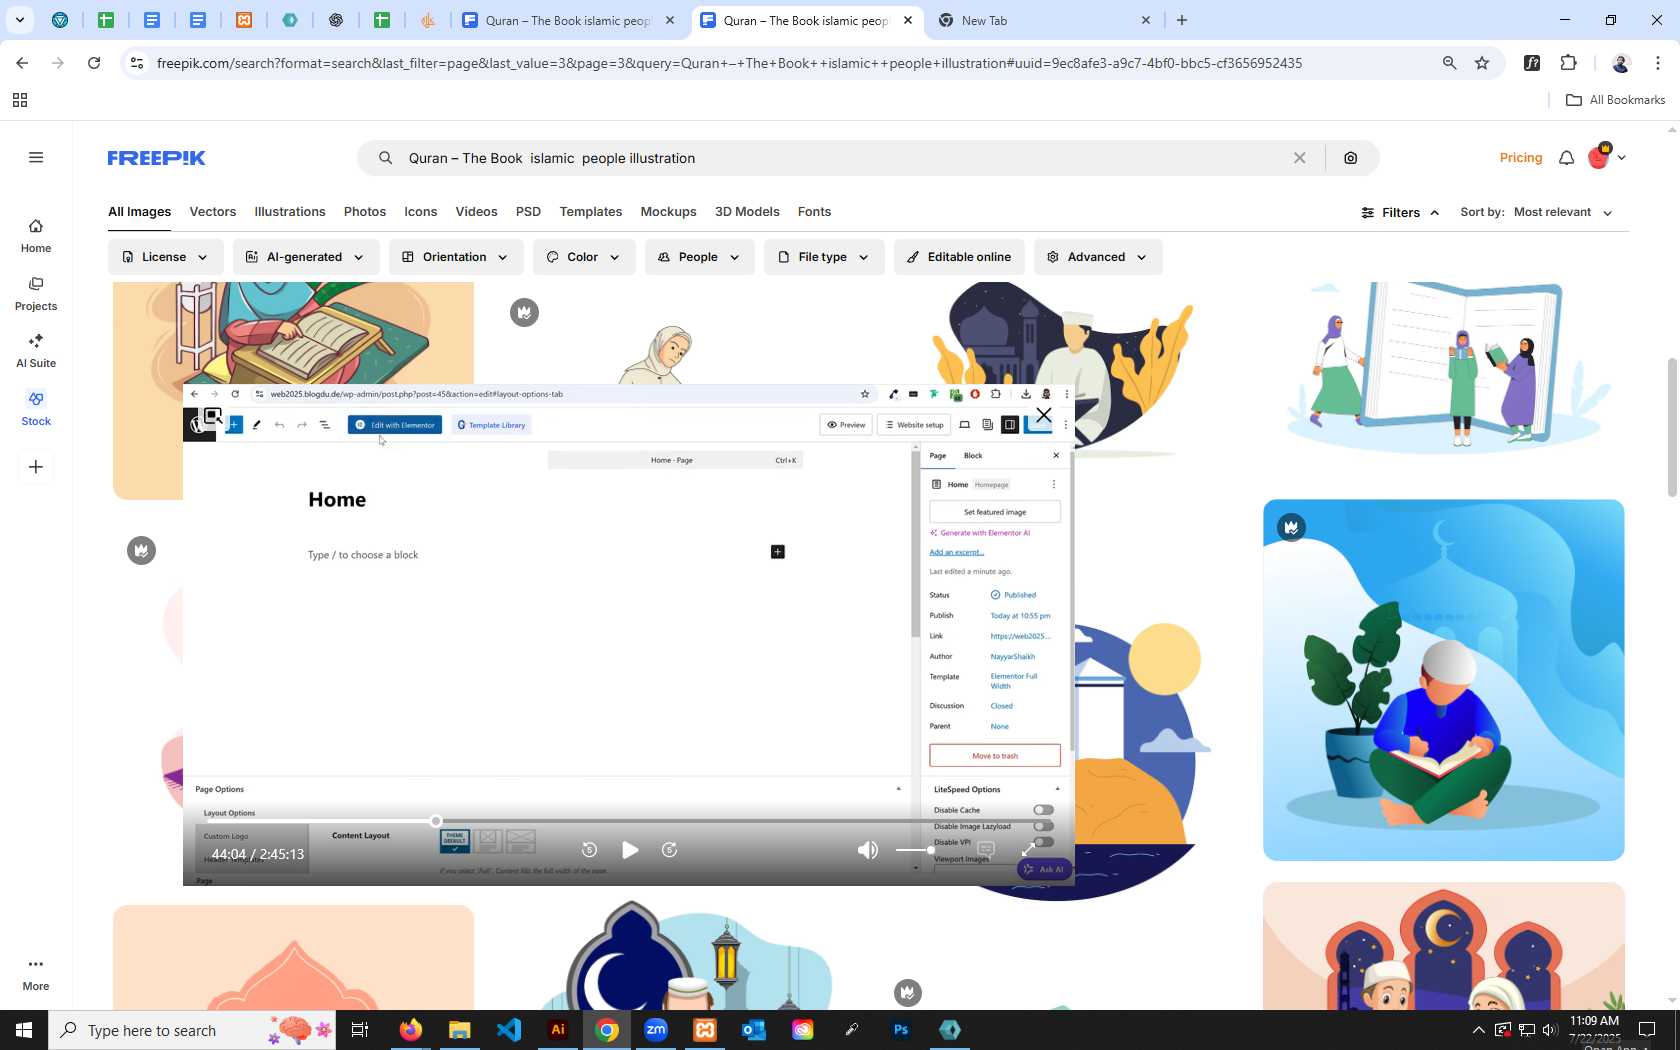The width and height of the screenshot is (1680, 1050).
Task: Rewind the video five seconds
Action: 589,850
